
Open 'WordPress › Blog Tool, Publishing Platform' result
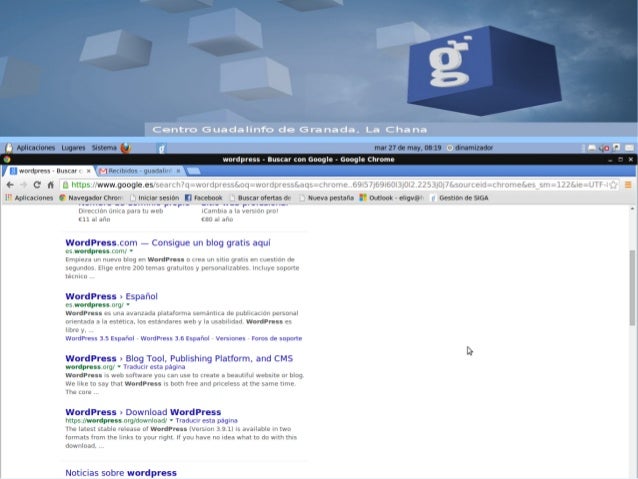(179, 359)
